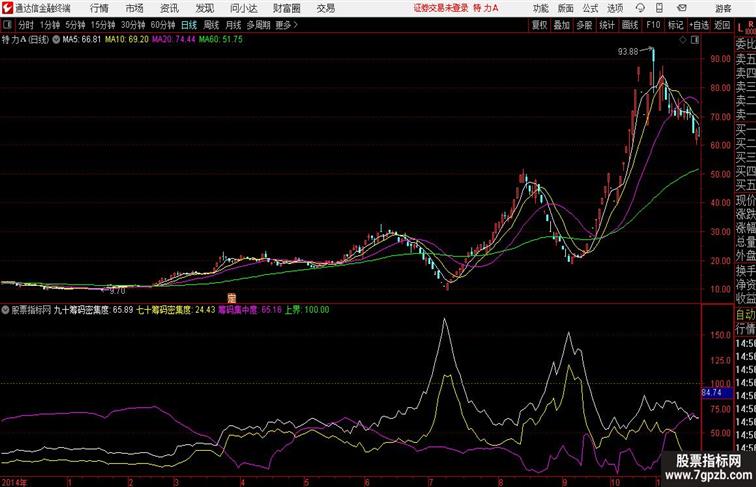This screenshot has width=756, height=487.
Task: Toggle the left panel icon in period bar
Action: [x=7, y=25]
